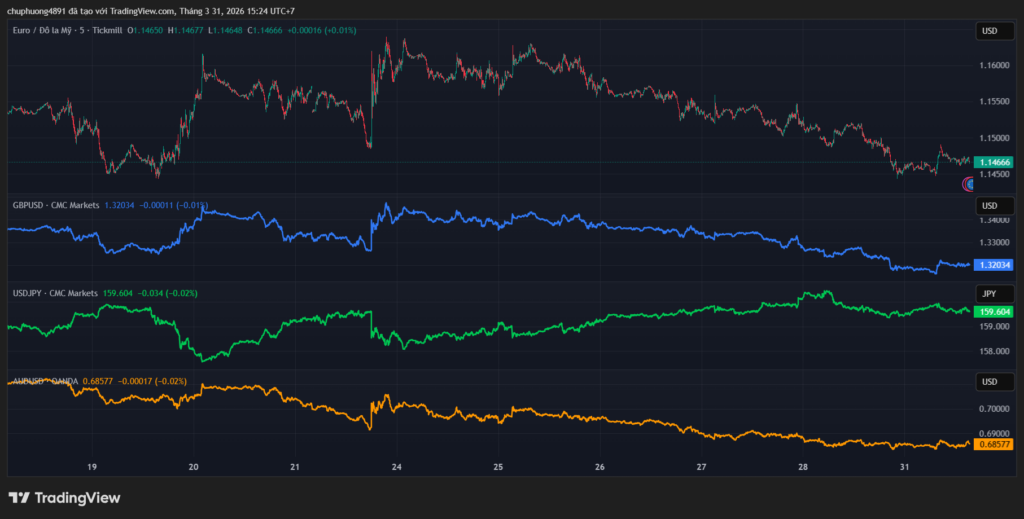
Task: Open the USD currency selector on AUDUSD pane
Action: pos(989,382)
